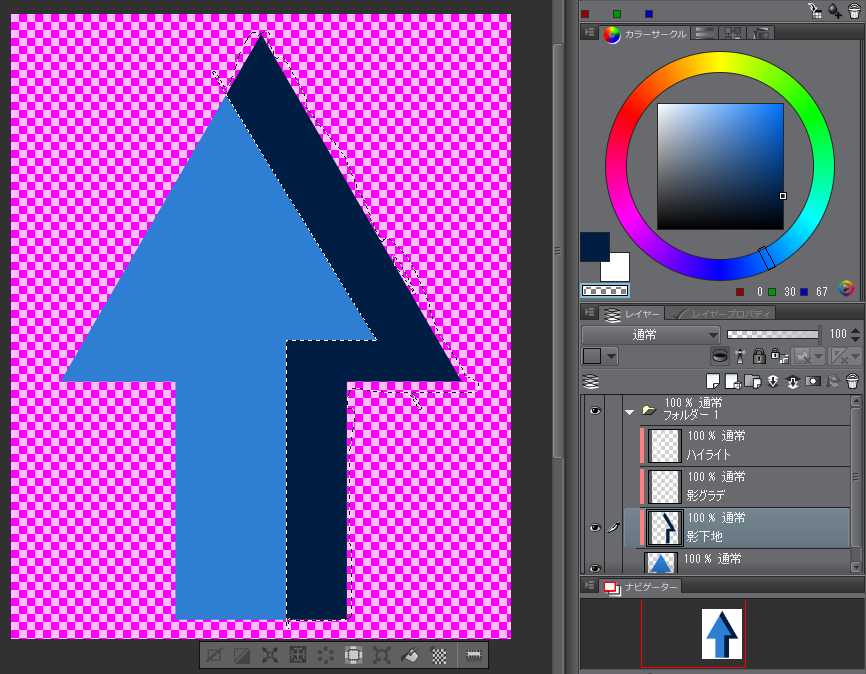Open the navigator panel menu
The height and width of the screenshot is (674, 866).
click(x=589, y=585)
